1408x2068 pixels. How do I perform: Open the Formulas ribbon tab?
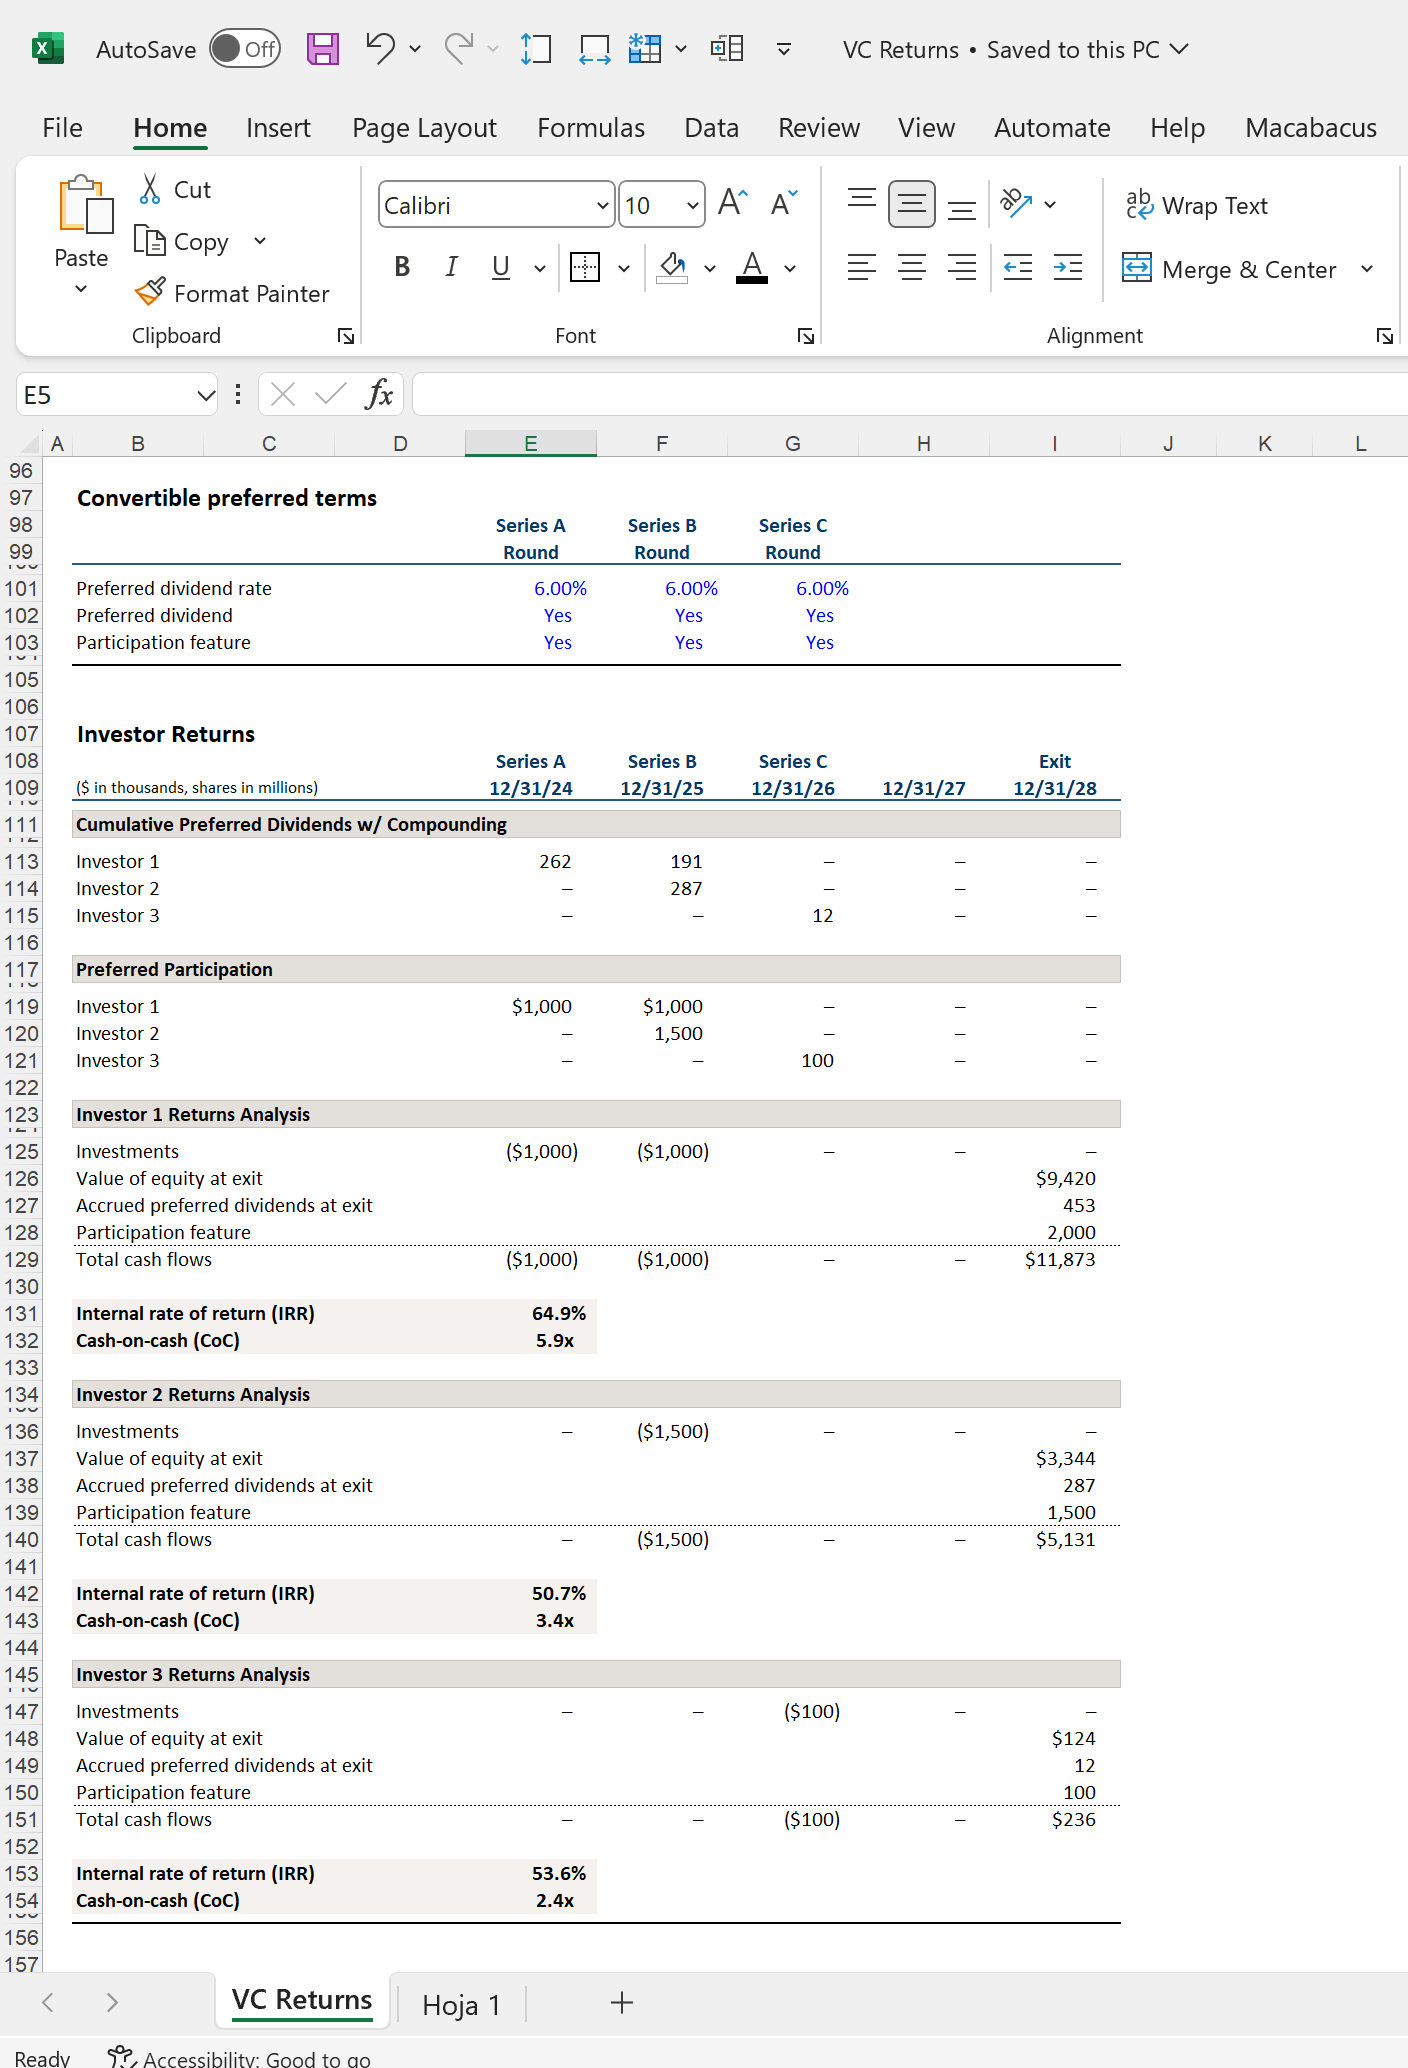point(590,128)
